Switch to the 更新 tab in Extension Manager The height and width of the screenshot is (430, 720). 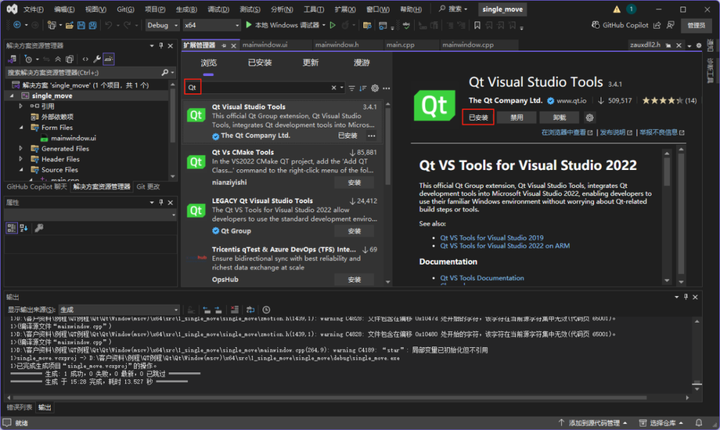pyautogui.click(x=310, y=62)
